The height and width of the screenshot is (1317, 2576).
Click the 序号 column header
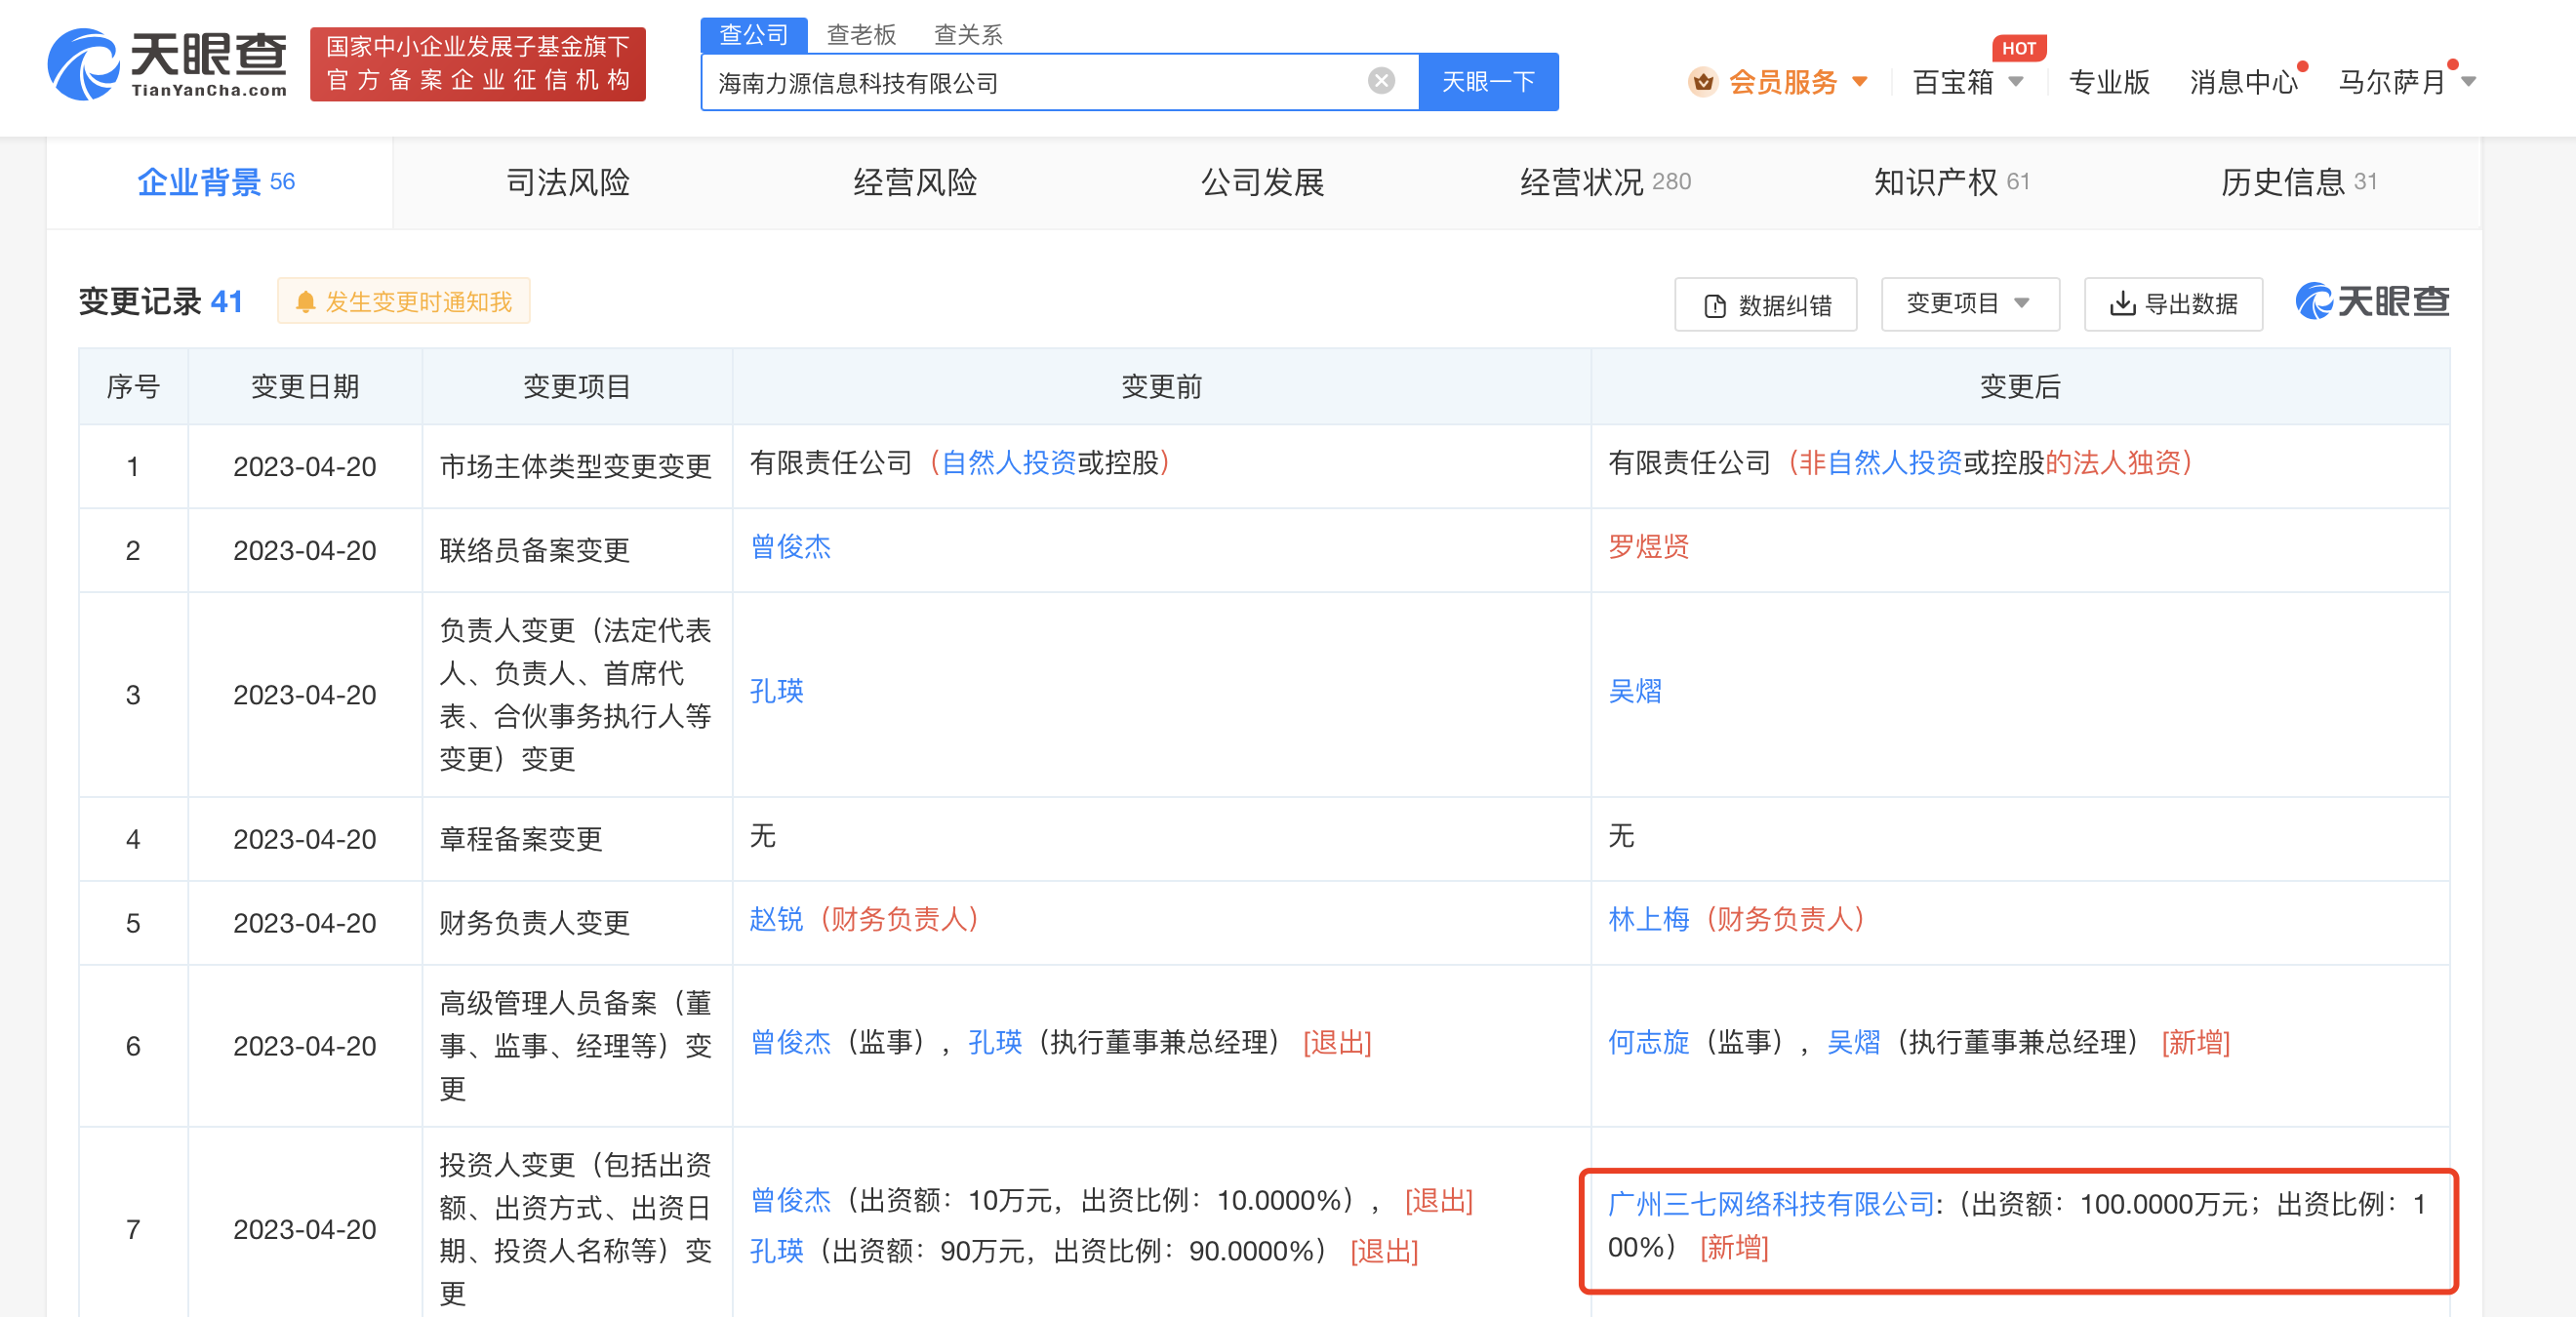pyautogui.click(x=133, y=387)
